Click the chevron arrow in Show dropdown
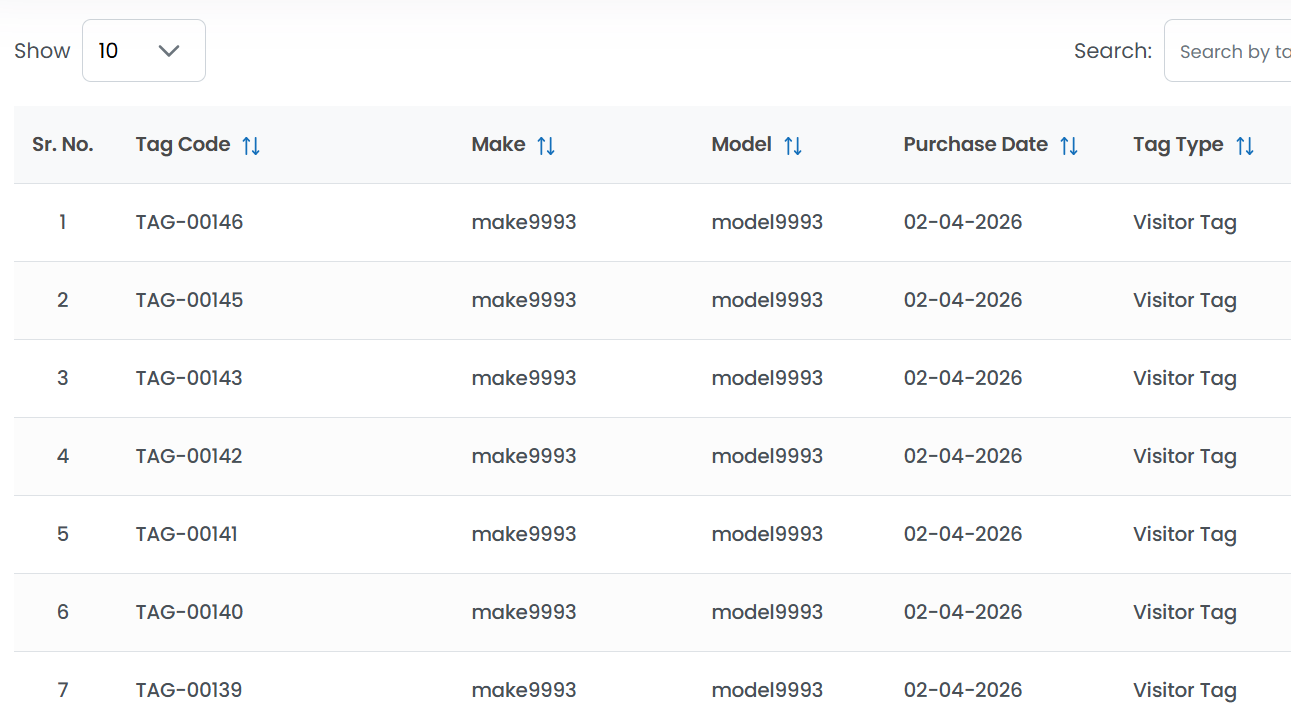 point(169,51)
